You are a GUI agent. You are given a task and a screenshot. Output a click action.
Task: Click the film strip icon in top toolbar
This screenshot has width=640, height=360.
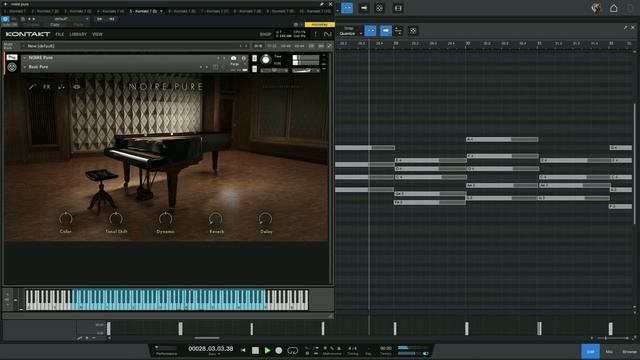click(398, 8)
